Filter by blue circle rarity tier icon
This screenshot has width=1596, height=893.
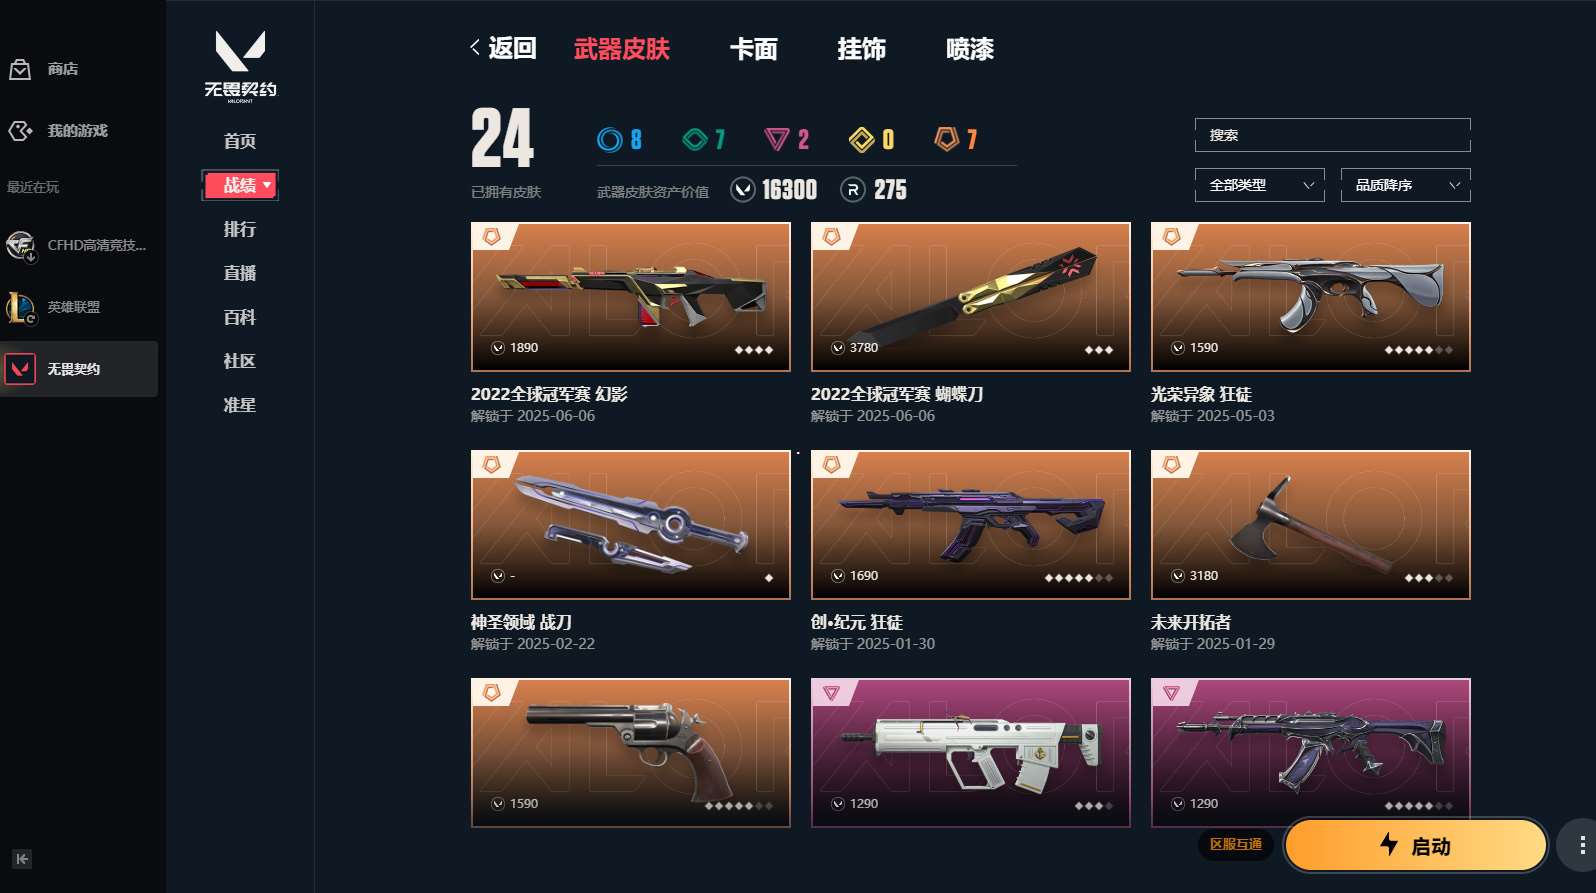coord(609,140)
